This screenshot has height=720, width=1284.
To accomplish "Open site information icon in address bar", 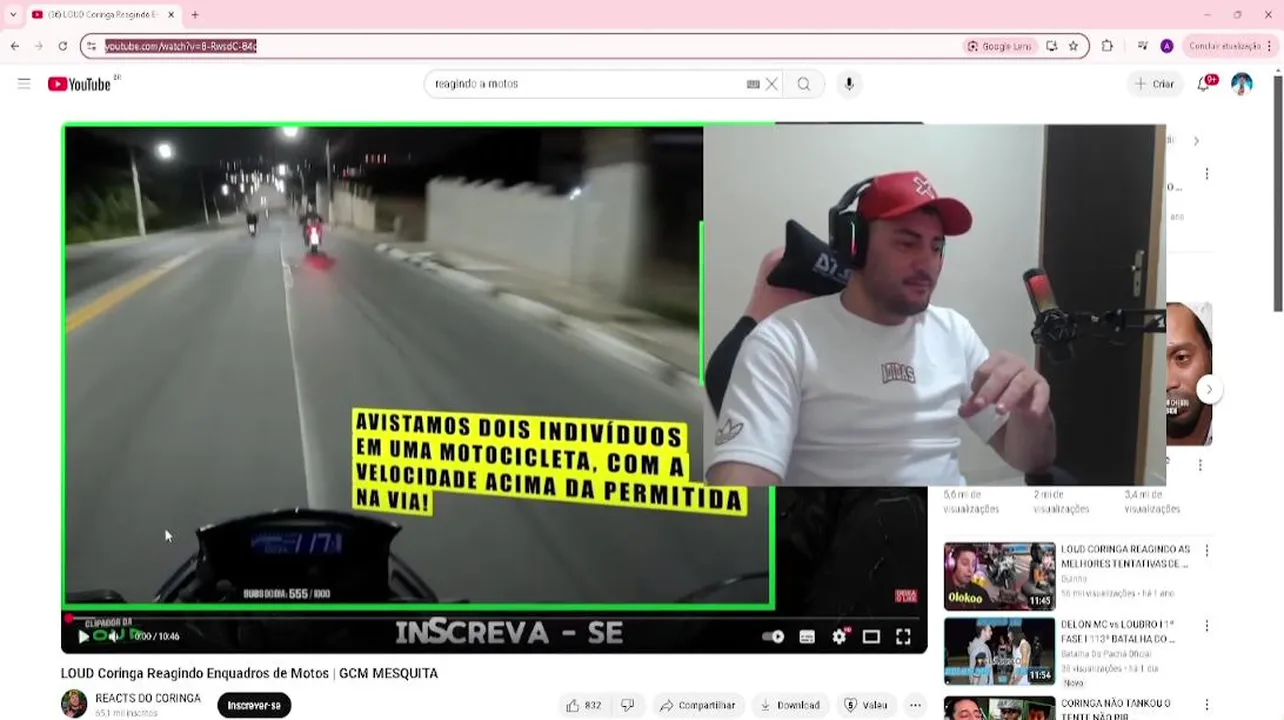I will click(91, 46).
